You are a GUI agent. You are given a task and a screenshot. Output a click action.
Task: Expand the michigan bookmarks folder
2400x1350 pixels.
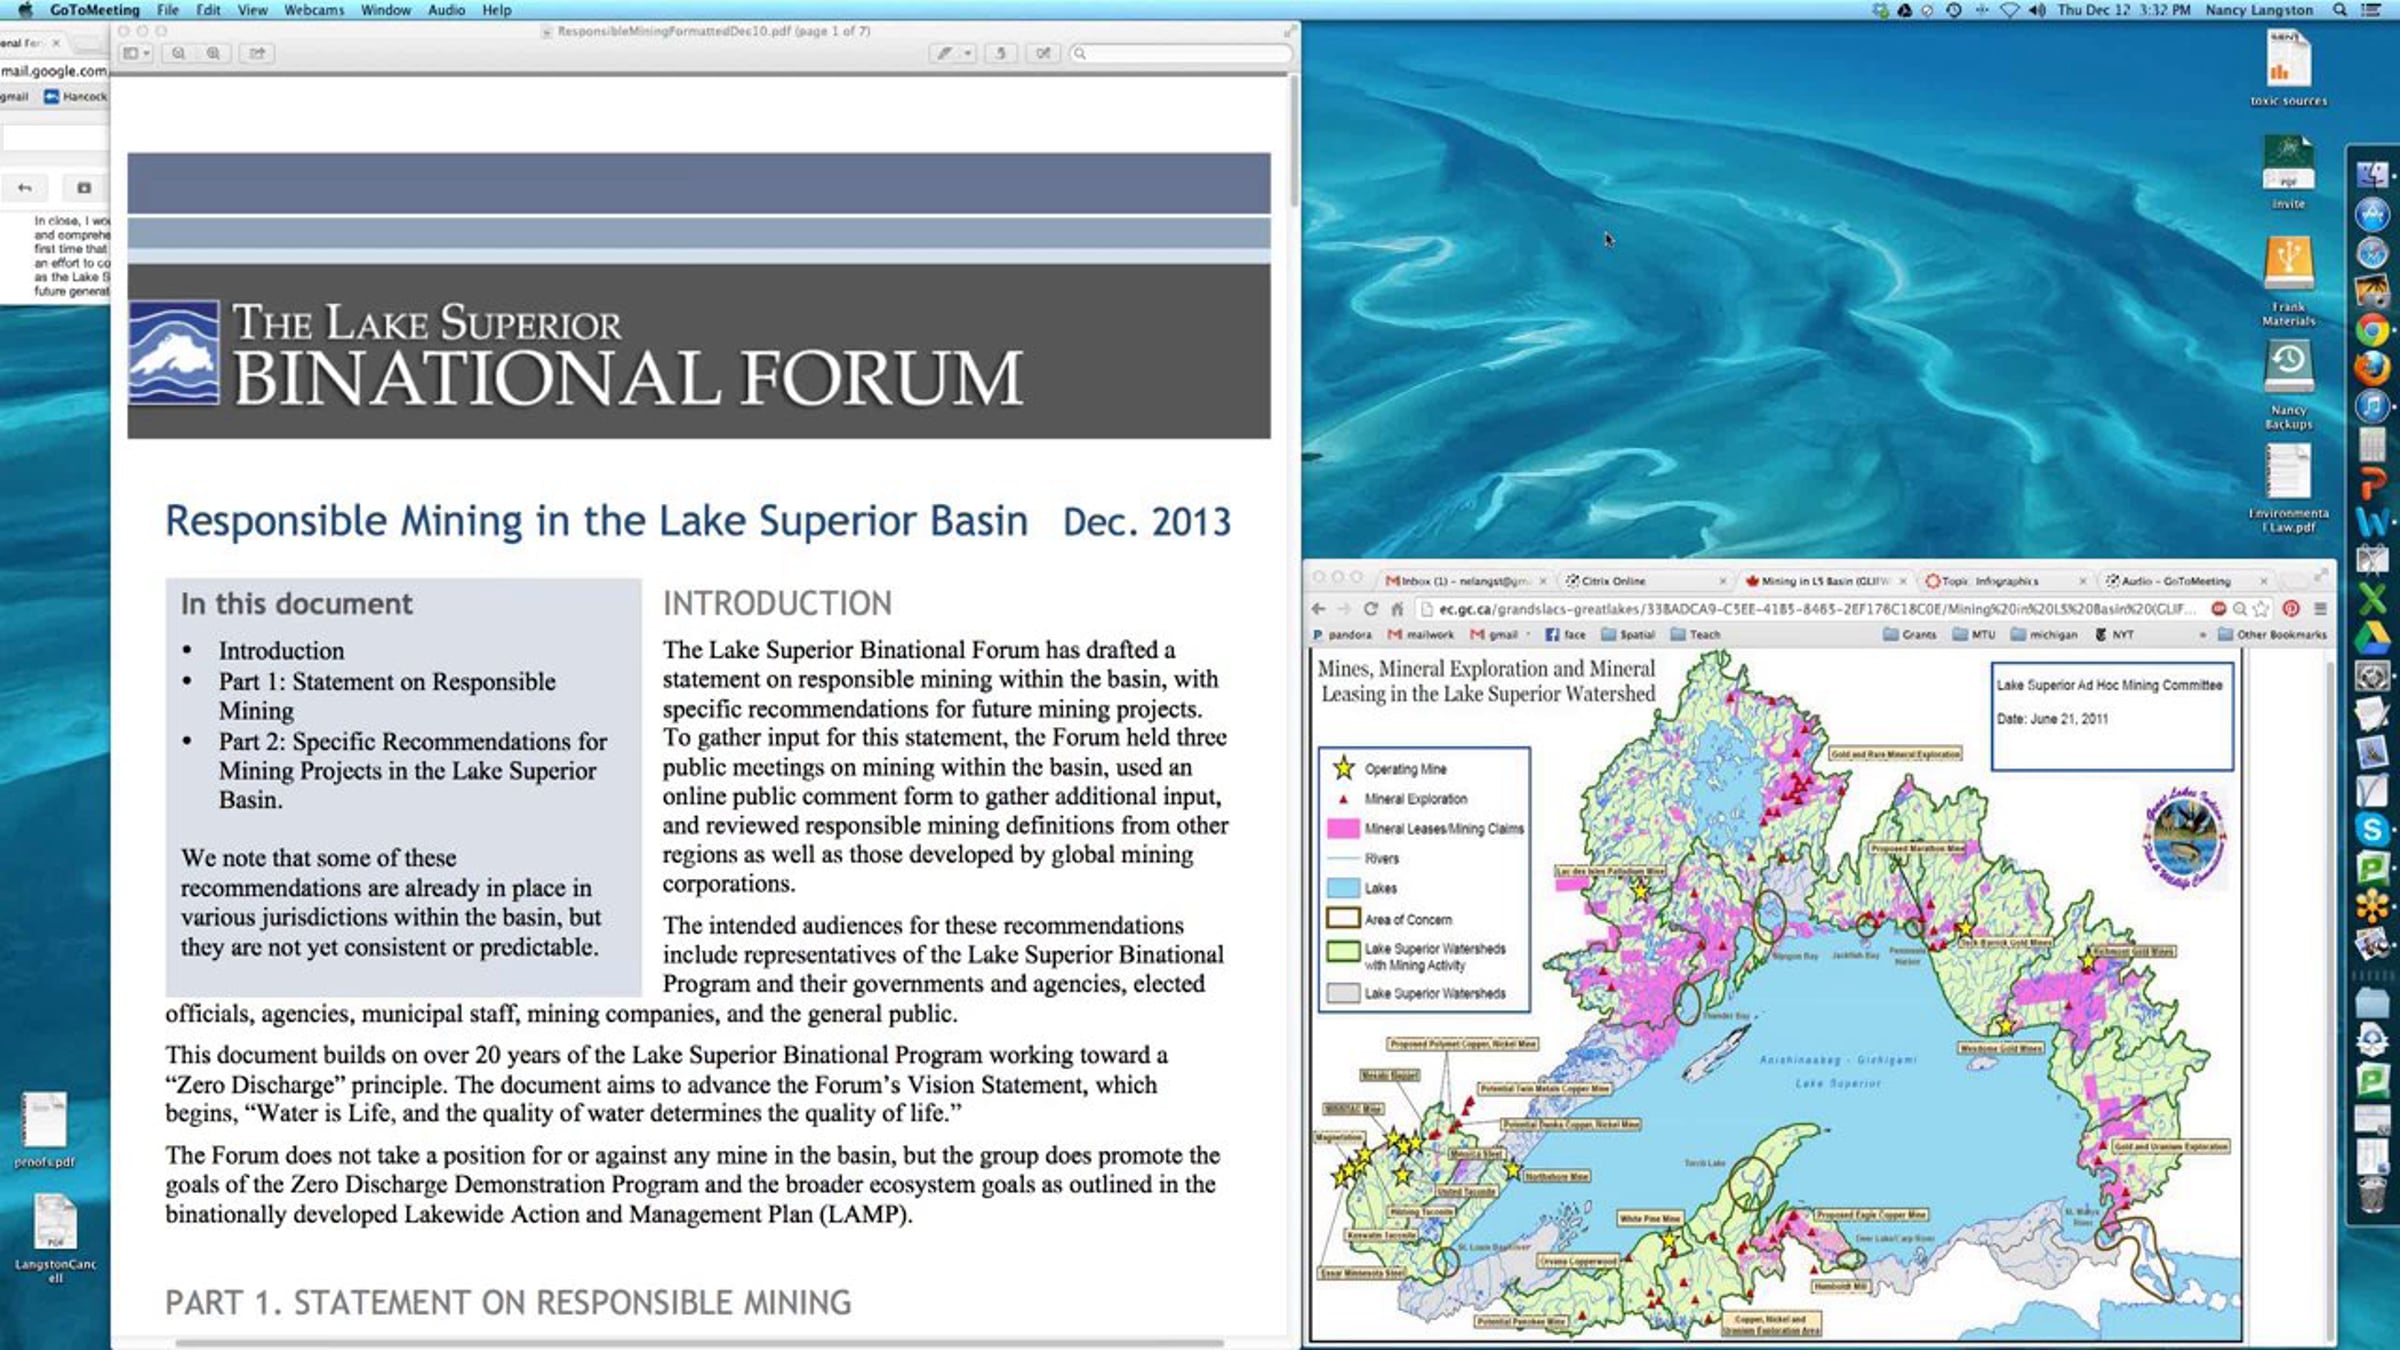click(2044, 635)
